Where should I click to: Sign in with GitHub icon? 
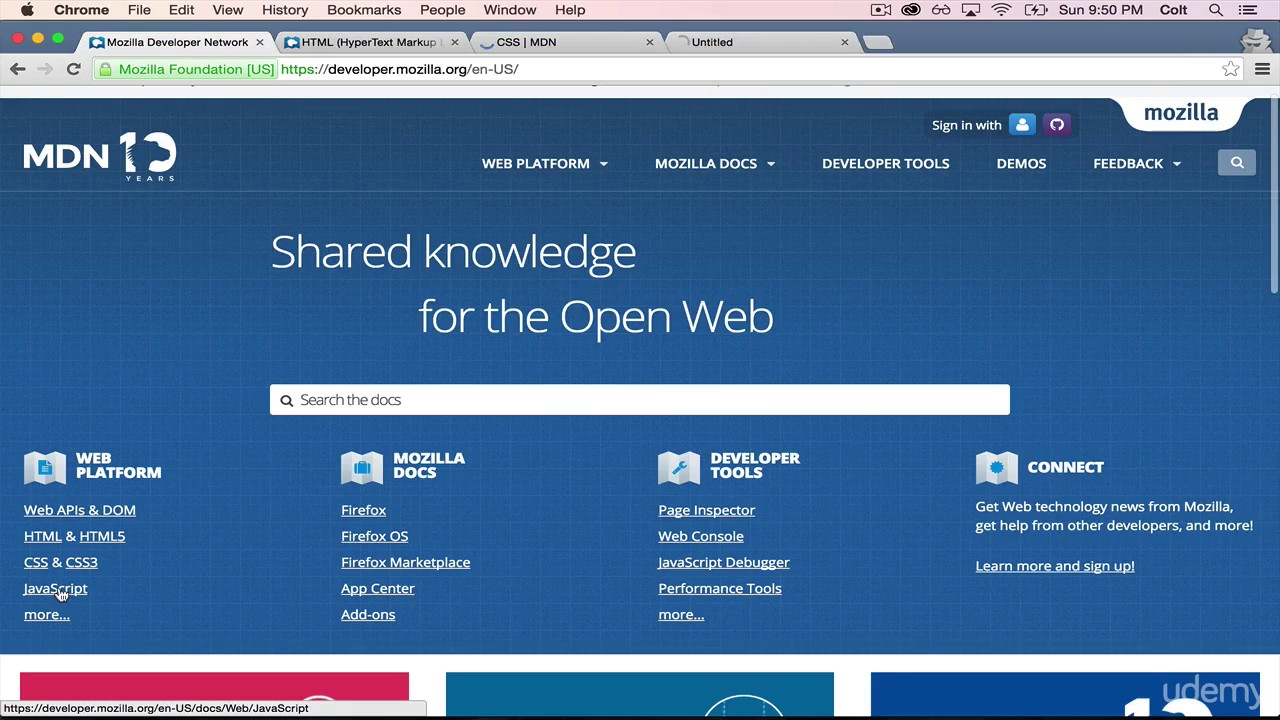1057,125
